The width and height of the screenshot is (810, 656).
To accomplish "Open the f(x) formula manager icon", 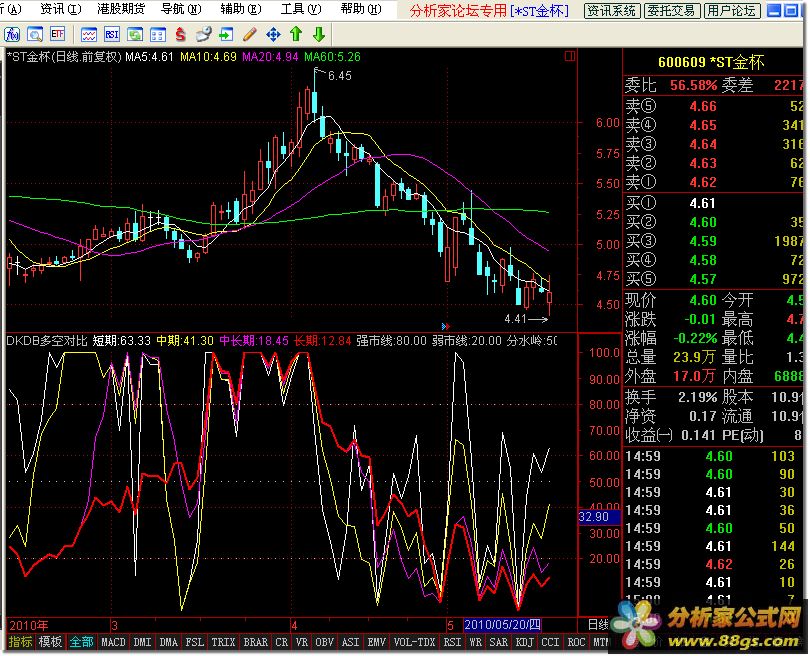I will click(11, 35).
